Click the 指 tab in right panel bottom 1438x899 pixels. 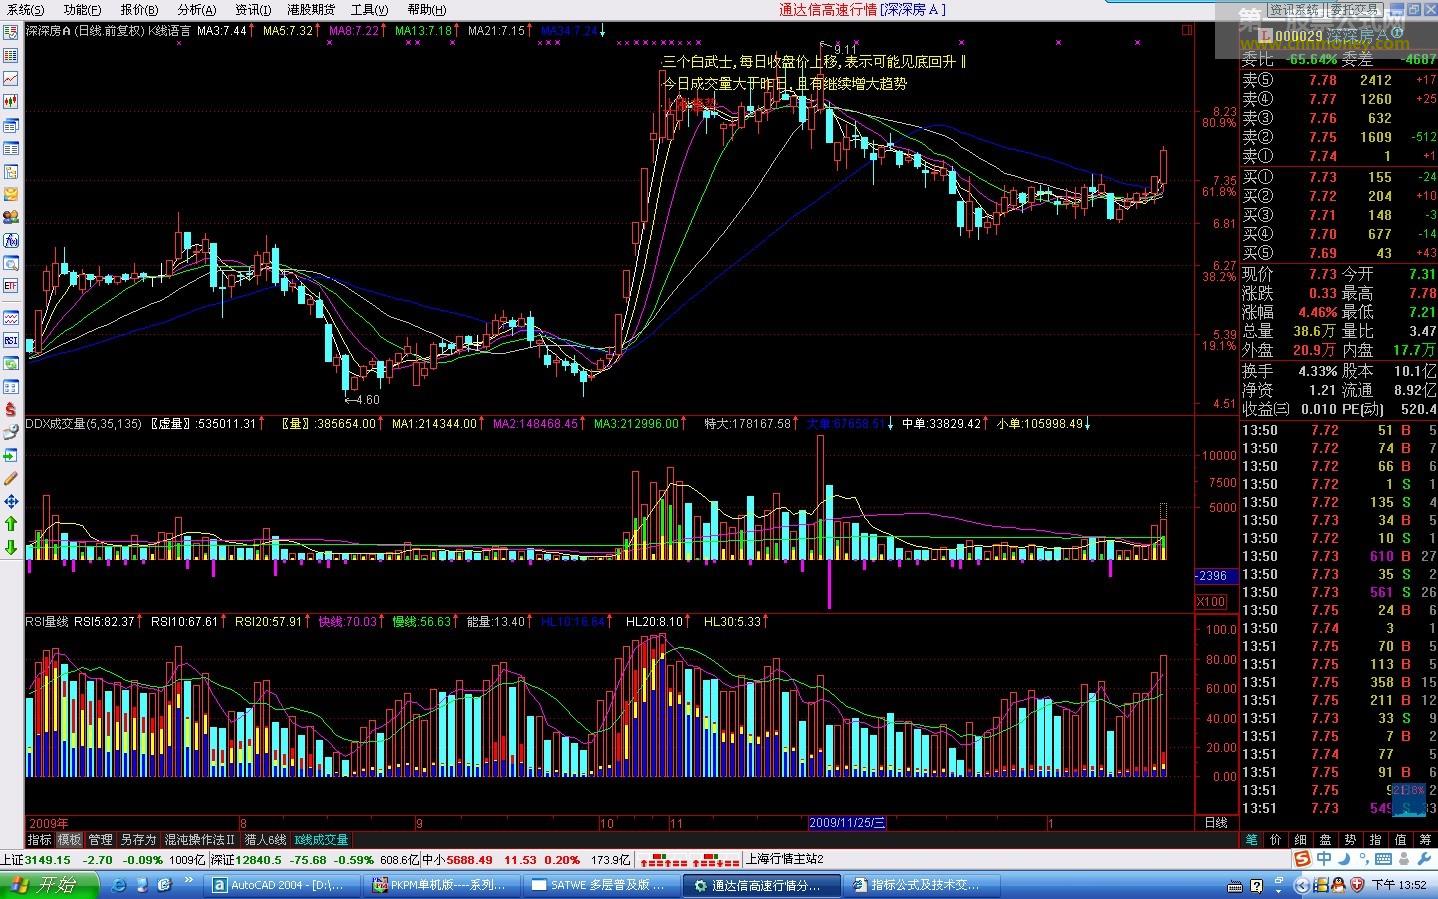1376,840
